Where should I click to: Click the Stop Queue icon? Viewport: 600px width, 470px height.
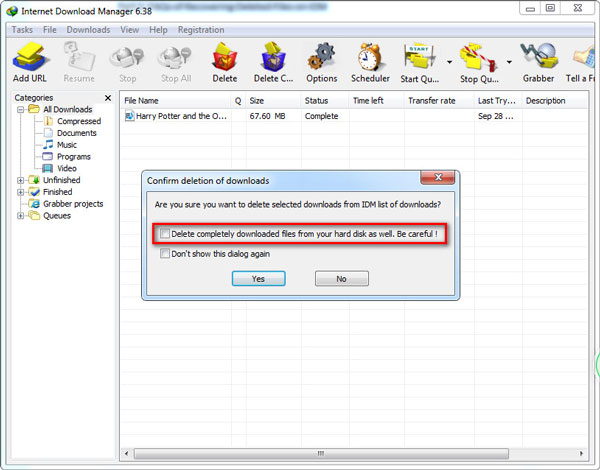click(x=478, y=57)
